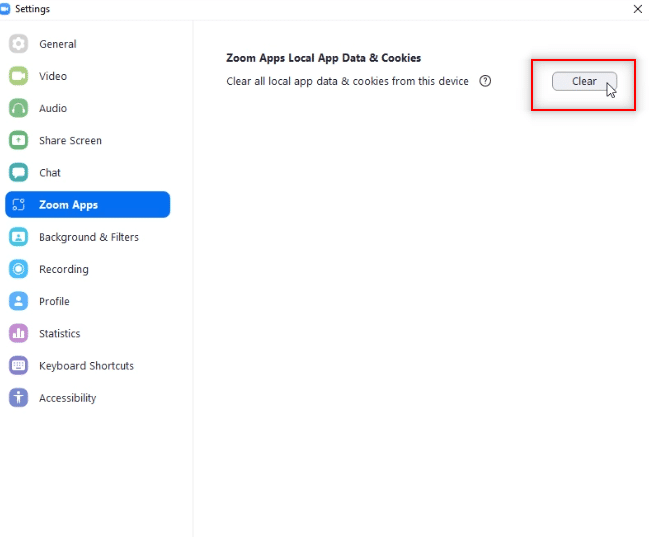Click the Accessibility figure icon
Image resolution: width=649 pixels, height=537 pixels.
pos(19,398)
